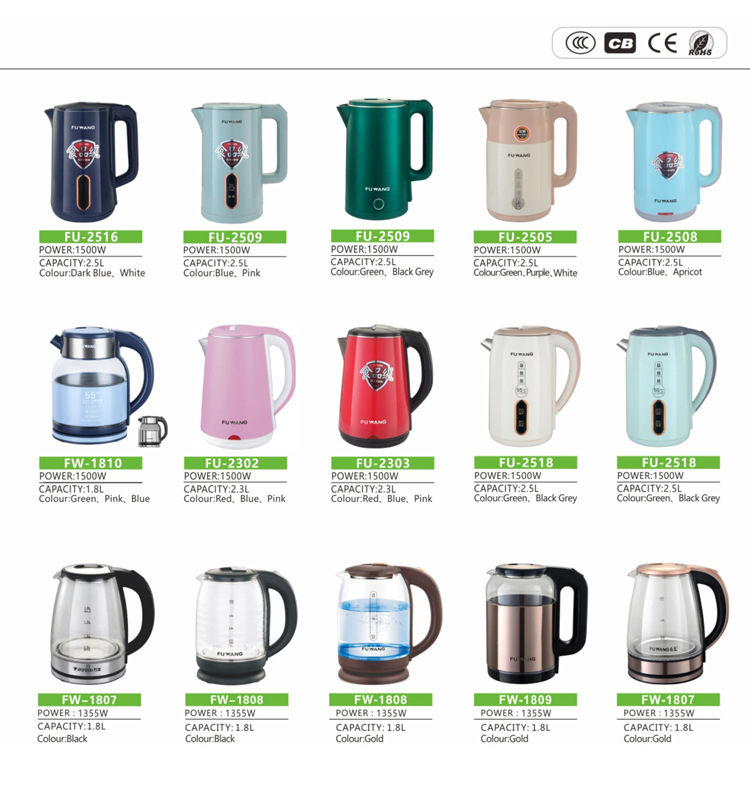This screenshot has height=800, width=750.
Task: Click the shield emblem on the red kettle
Action: coord(378,375)
